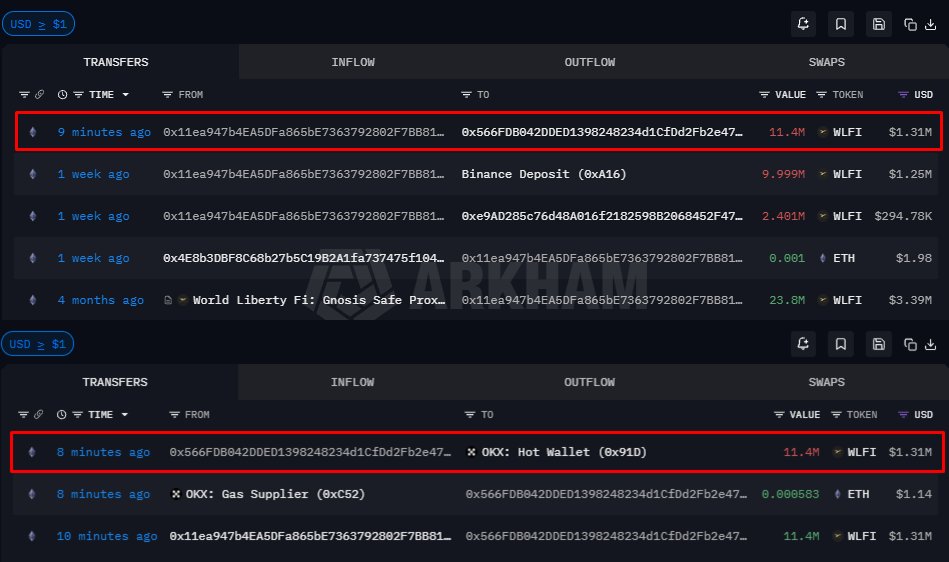The width and height of the screenshot is (949, 562).
Task: Open the TO column filter in the lower table
Action: click(x=470, y=415)
